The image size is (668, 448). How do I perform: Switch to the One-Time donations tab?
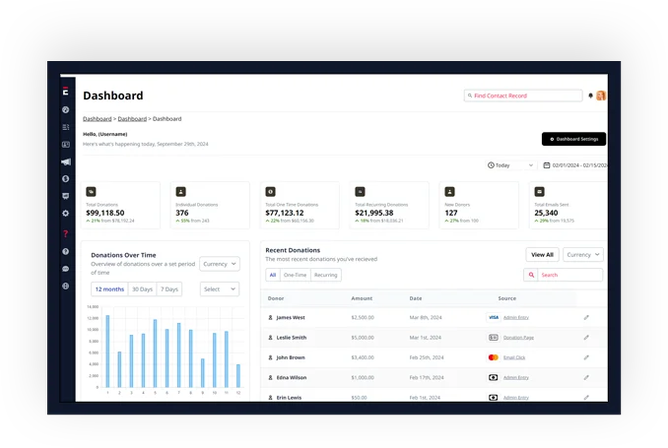(295, 274)
